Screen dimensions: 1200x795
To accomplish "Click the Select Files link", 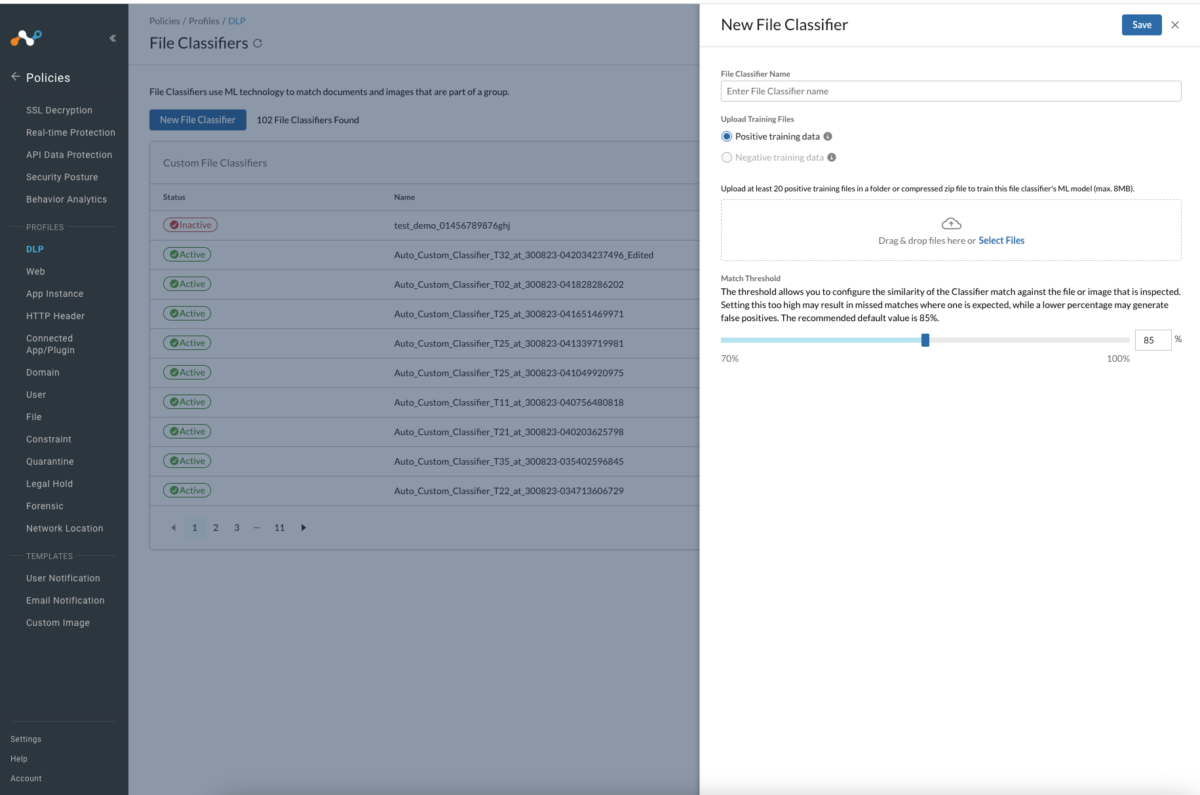I will (x=1001, y=241).
